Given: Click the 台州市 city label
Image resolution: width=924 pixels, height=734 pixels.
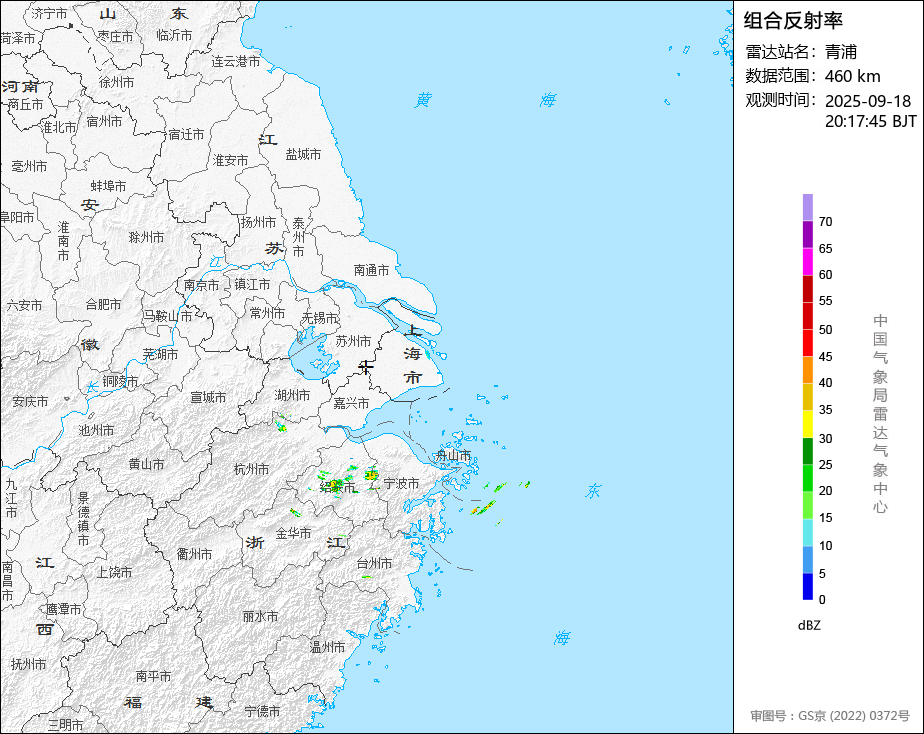Looking at the screenshot, I should (374, 563).
